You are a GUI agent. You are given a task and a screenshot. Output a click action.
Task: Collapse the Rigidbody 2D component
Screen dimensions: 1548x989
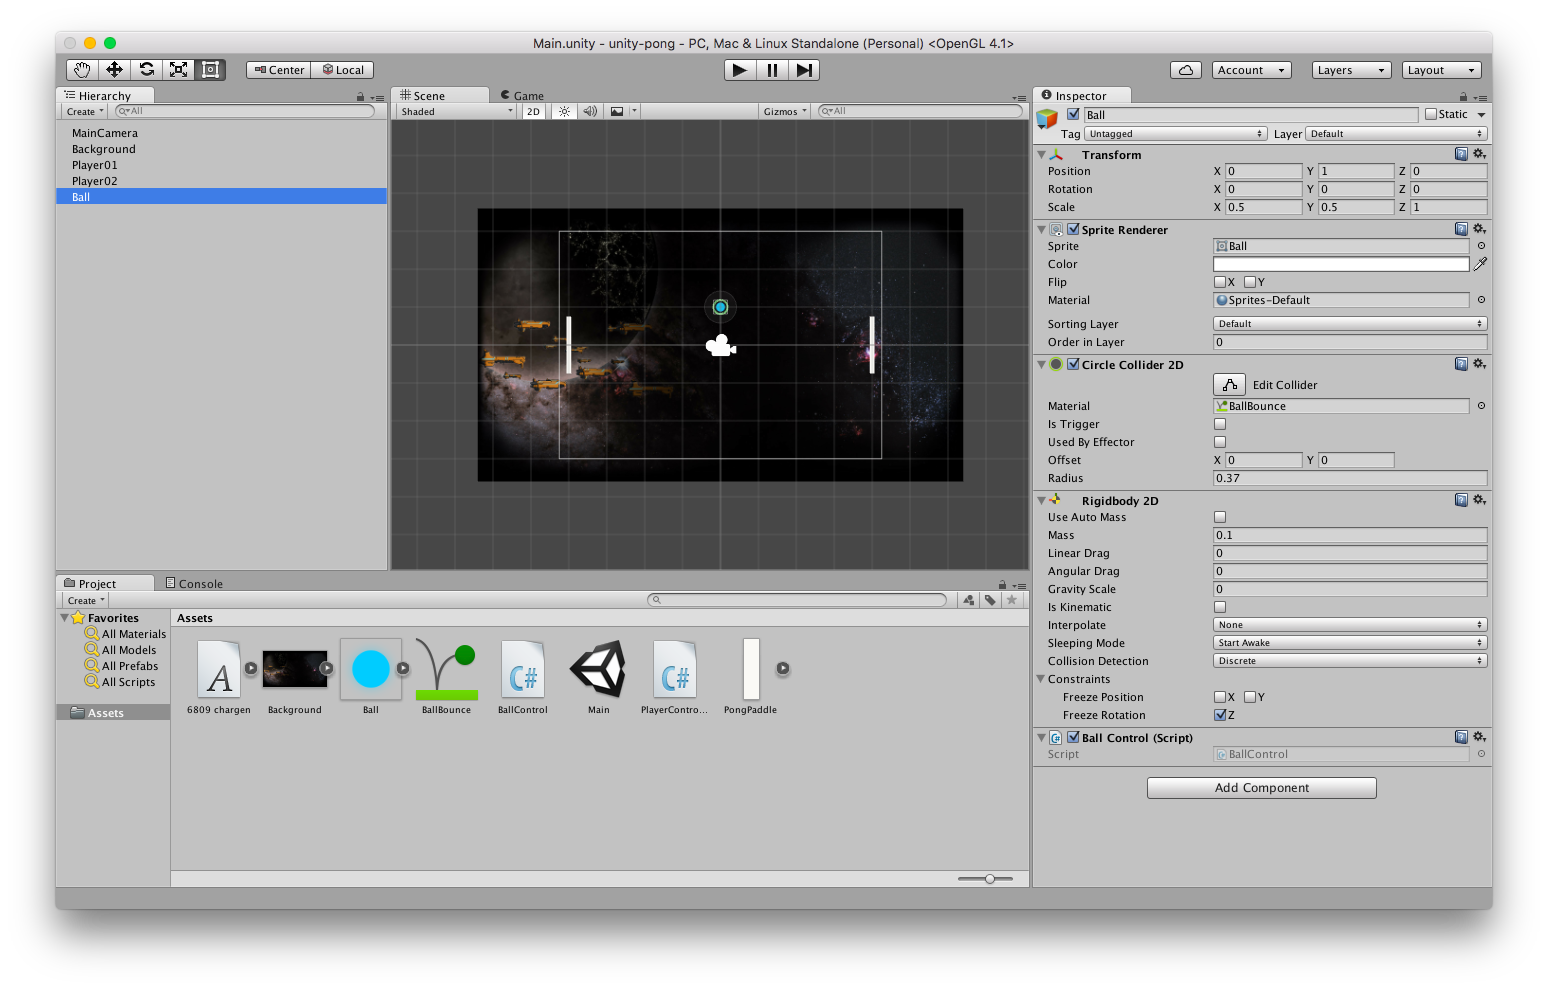tap(1042, 501)
